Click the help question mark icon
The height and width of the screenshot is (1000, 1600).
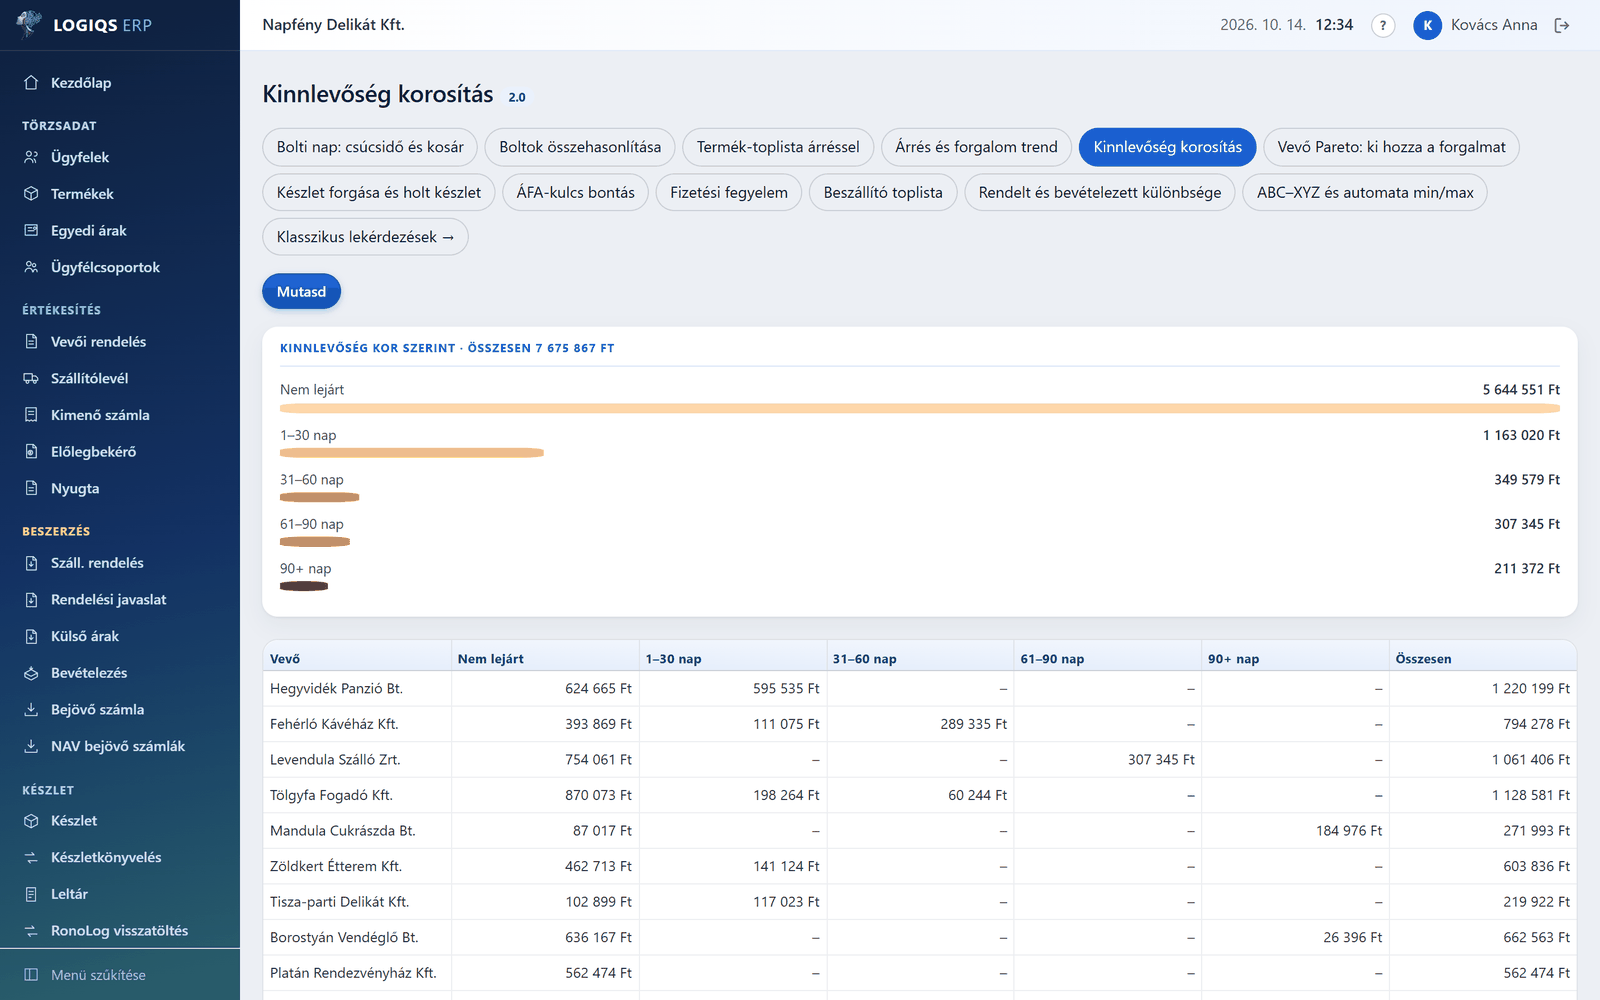coord(1383,25)
